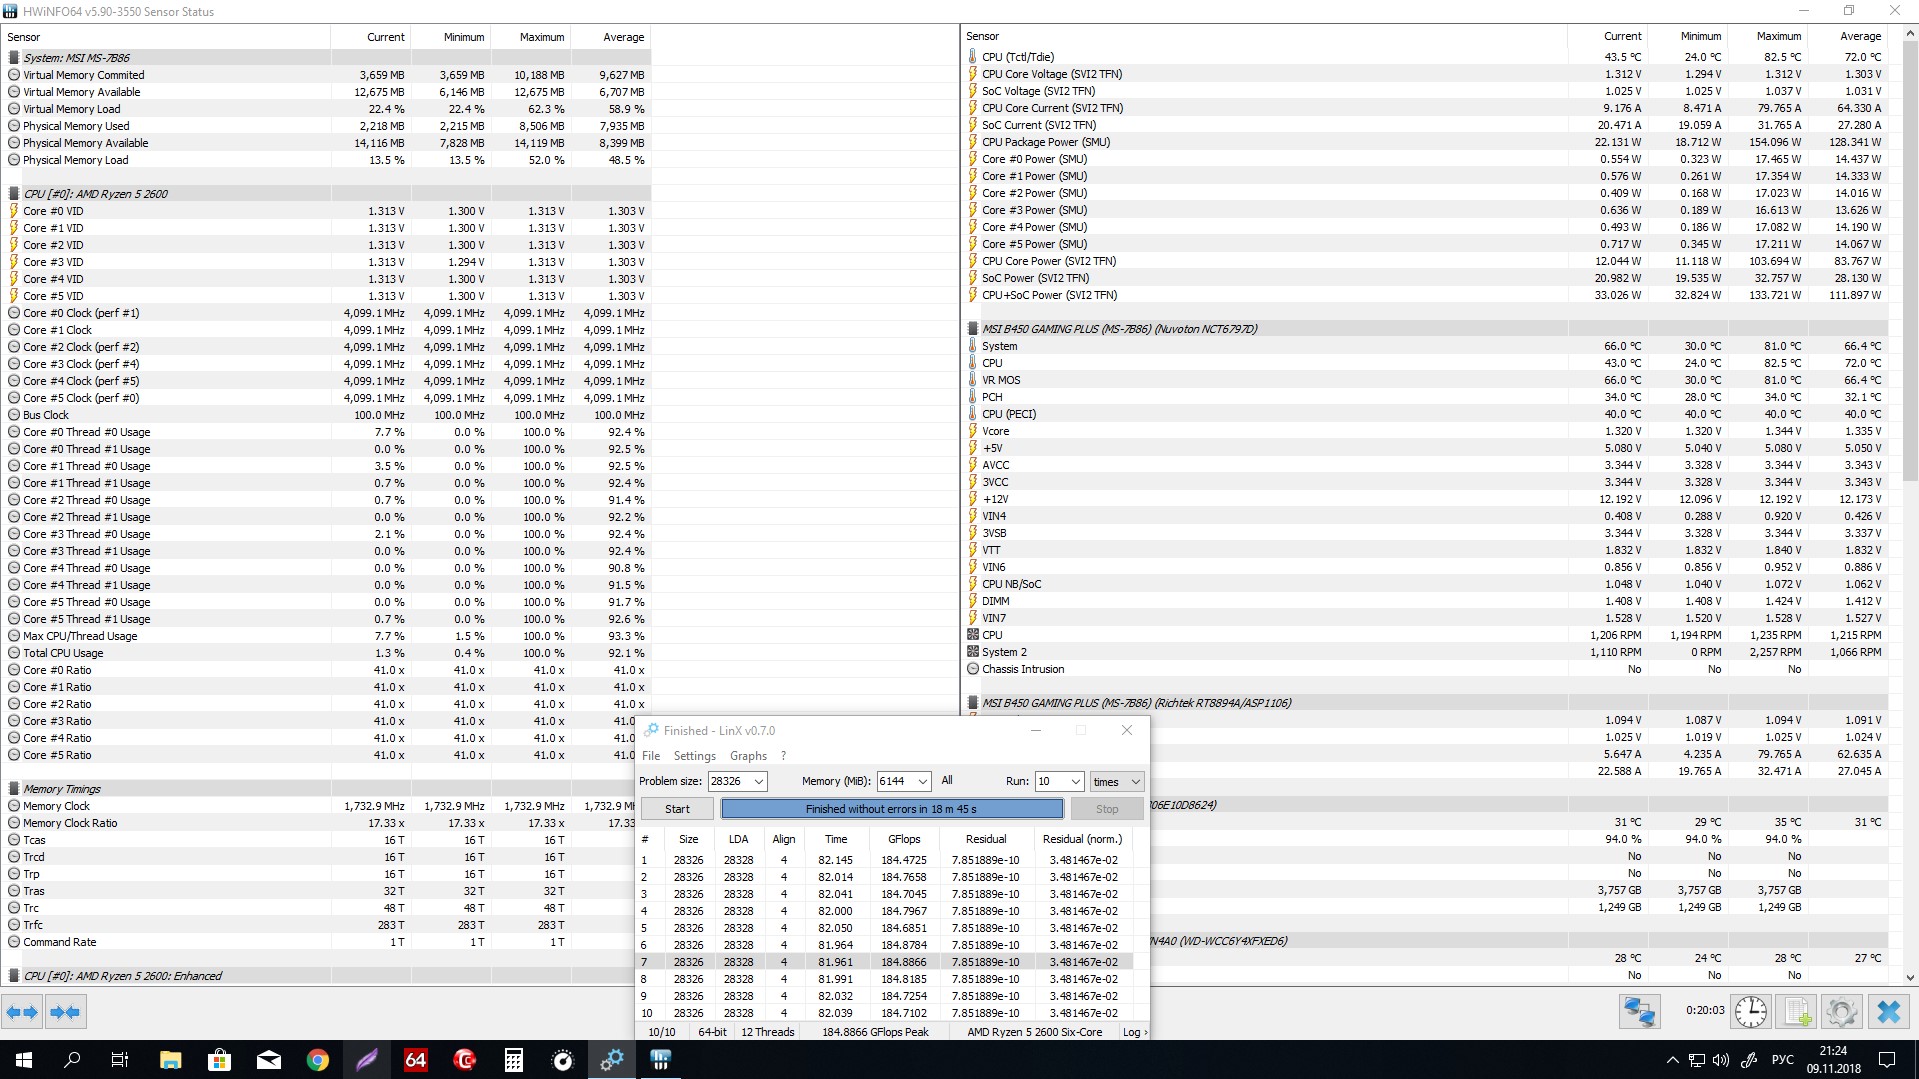Switch to HWiNFO via the blue bars taskbar icon
1919x1079 pixels.
(660, 1060)
